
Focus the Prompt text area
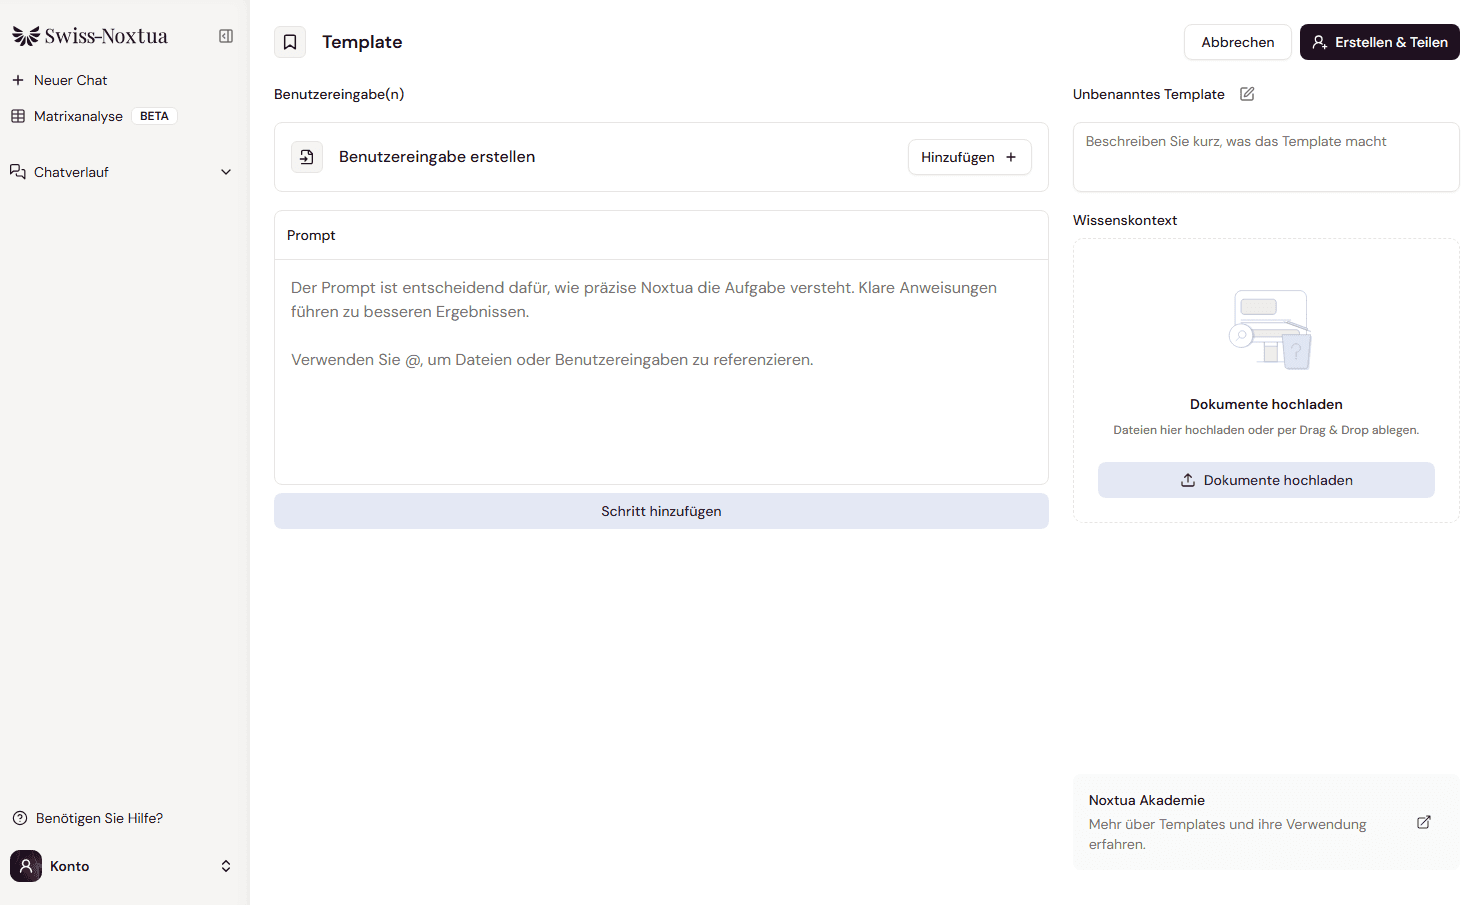coord(661,372)
